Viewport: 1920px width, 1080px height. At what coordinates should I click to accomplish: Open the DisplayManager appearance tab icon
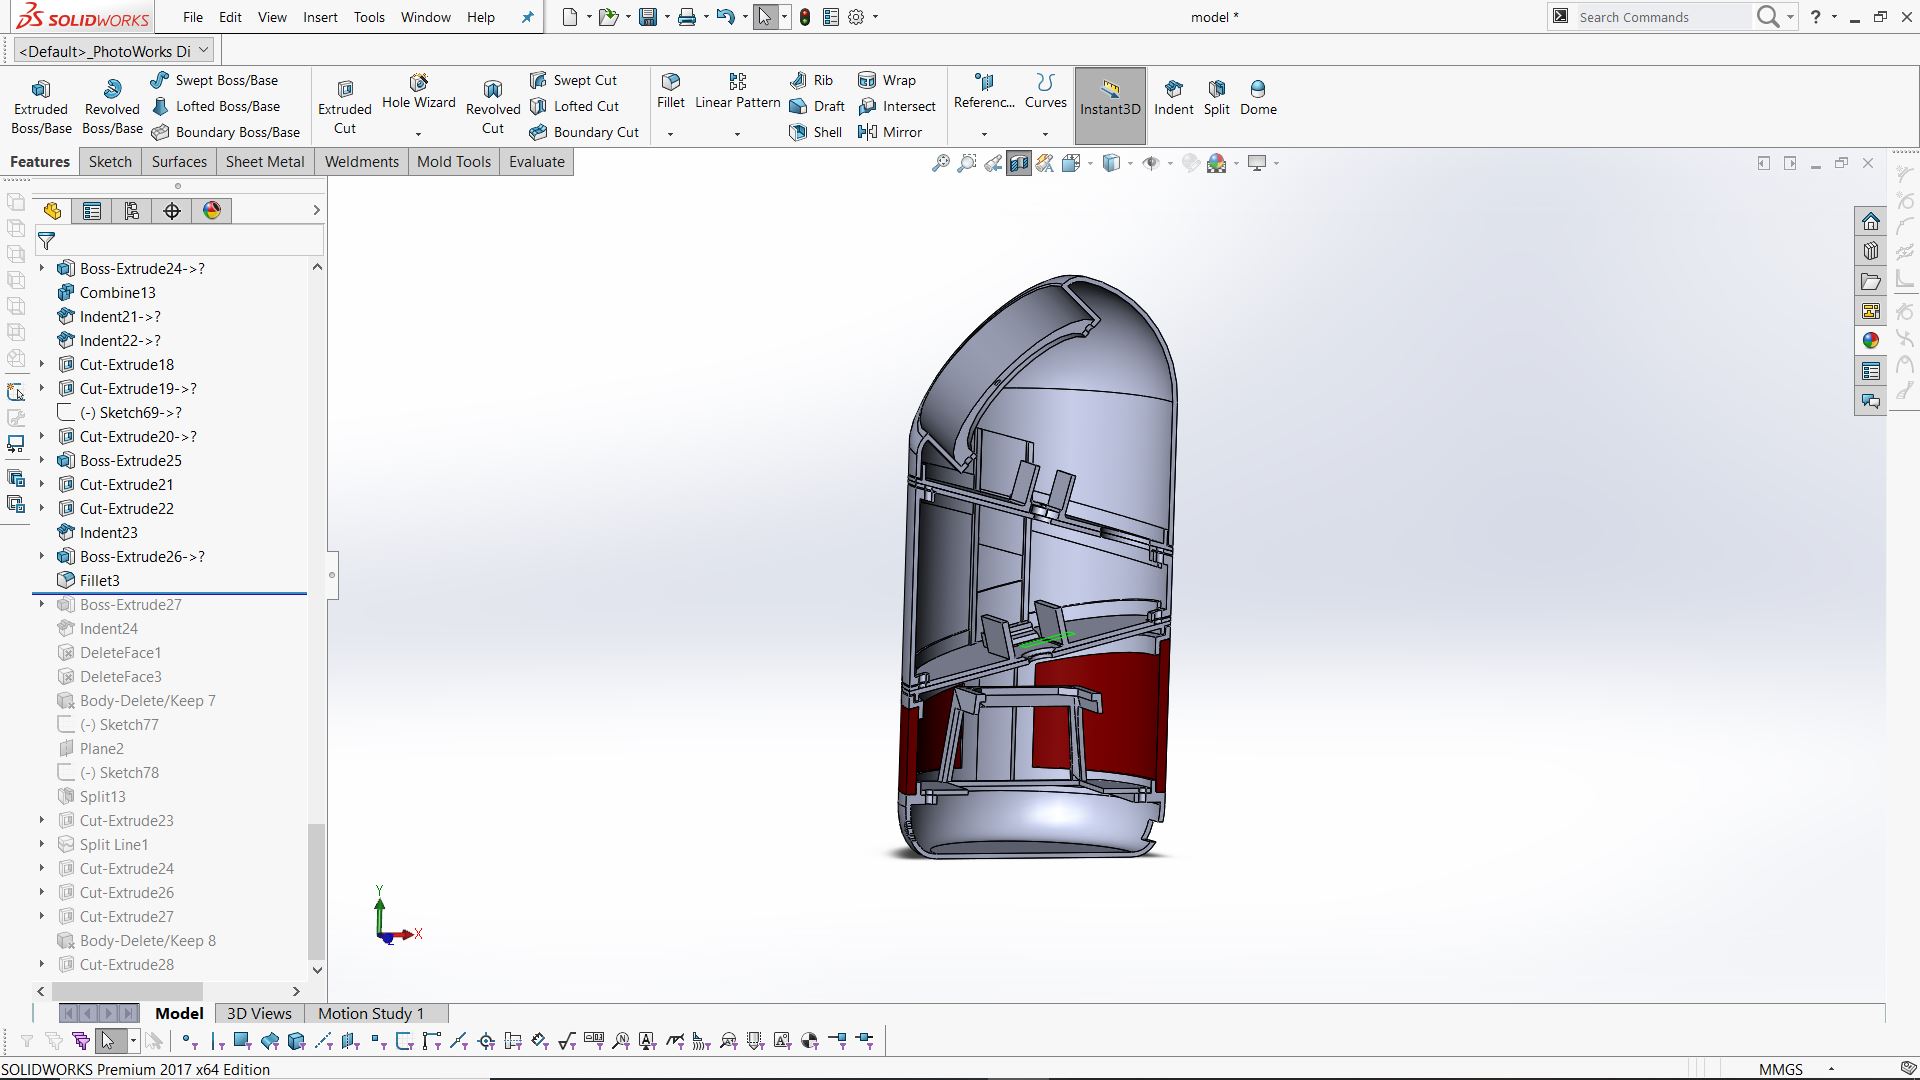[x=212, y=211]
